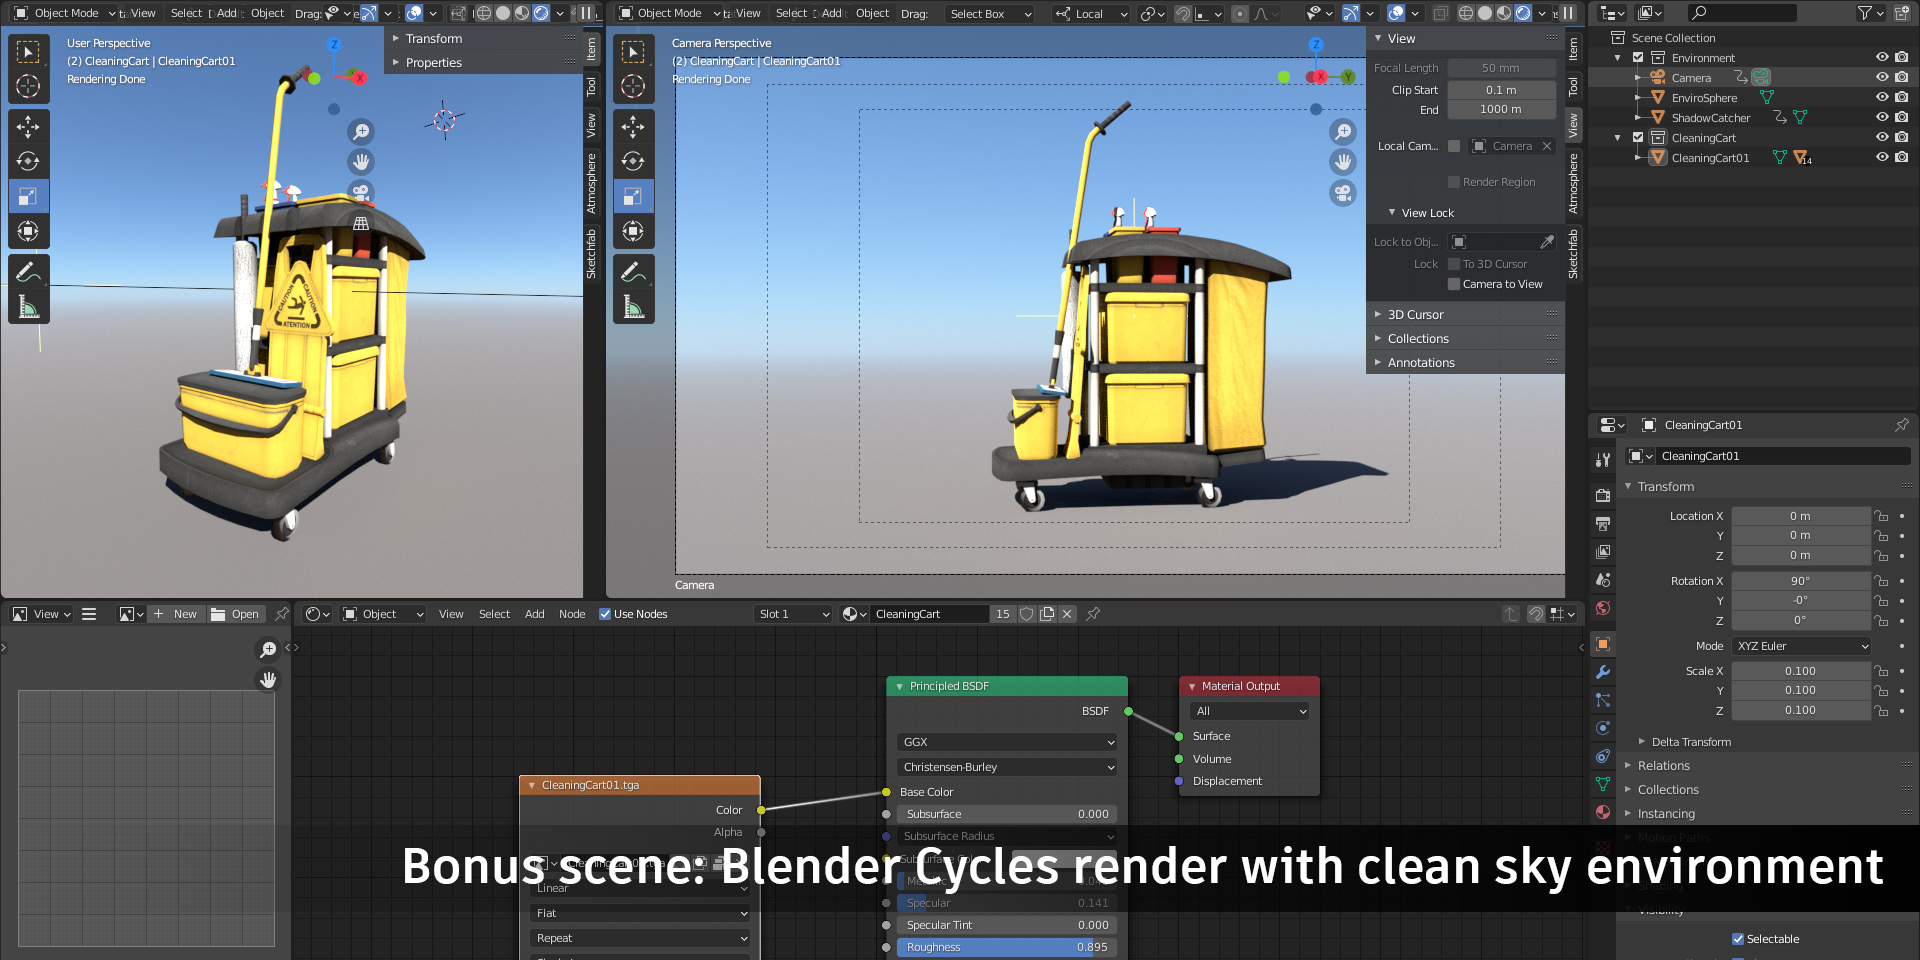
Task: Click New image button
Action: [177, 614]
